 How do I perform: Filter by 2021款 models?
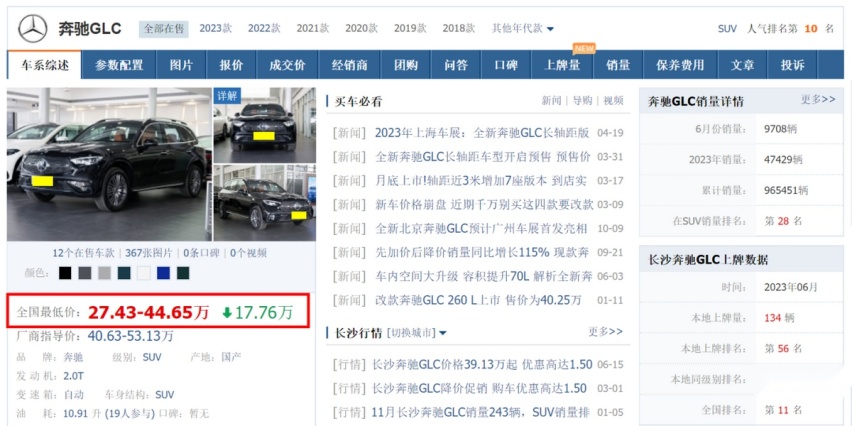[x=312, y=28]
